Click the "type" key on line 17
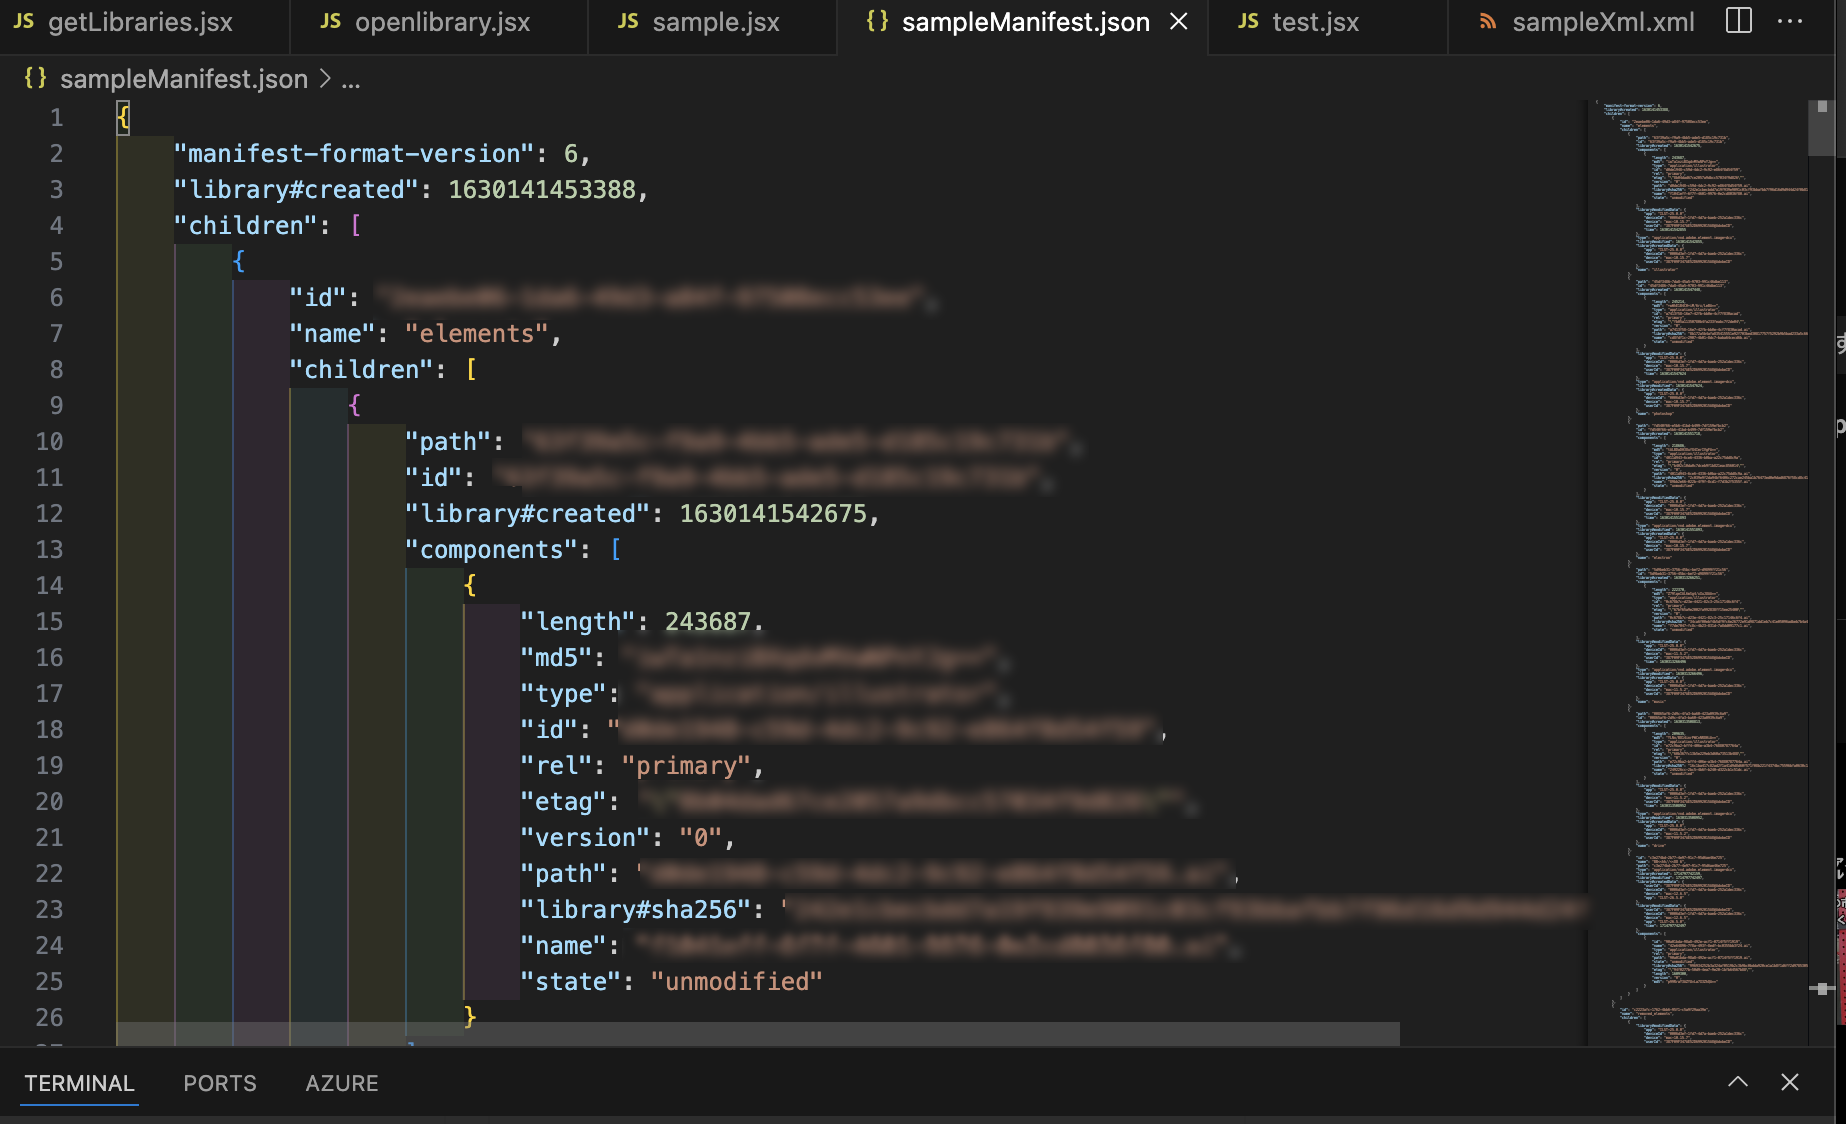The width and height of the screenshot is (1846, 1124). (563, 694)
